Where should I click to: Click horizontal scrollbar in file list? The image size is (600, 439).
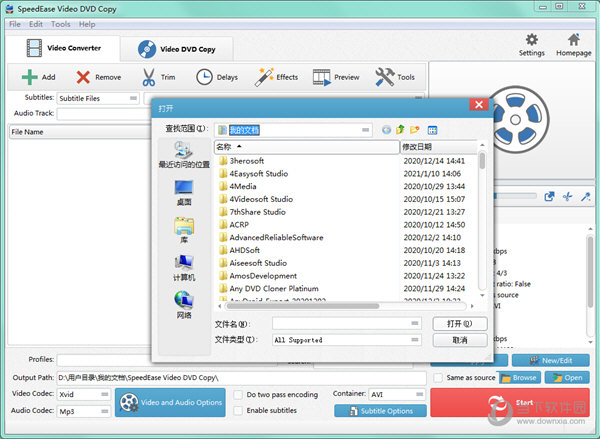(x=303, y=306)
